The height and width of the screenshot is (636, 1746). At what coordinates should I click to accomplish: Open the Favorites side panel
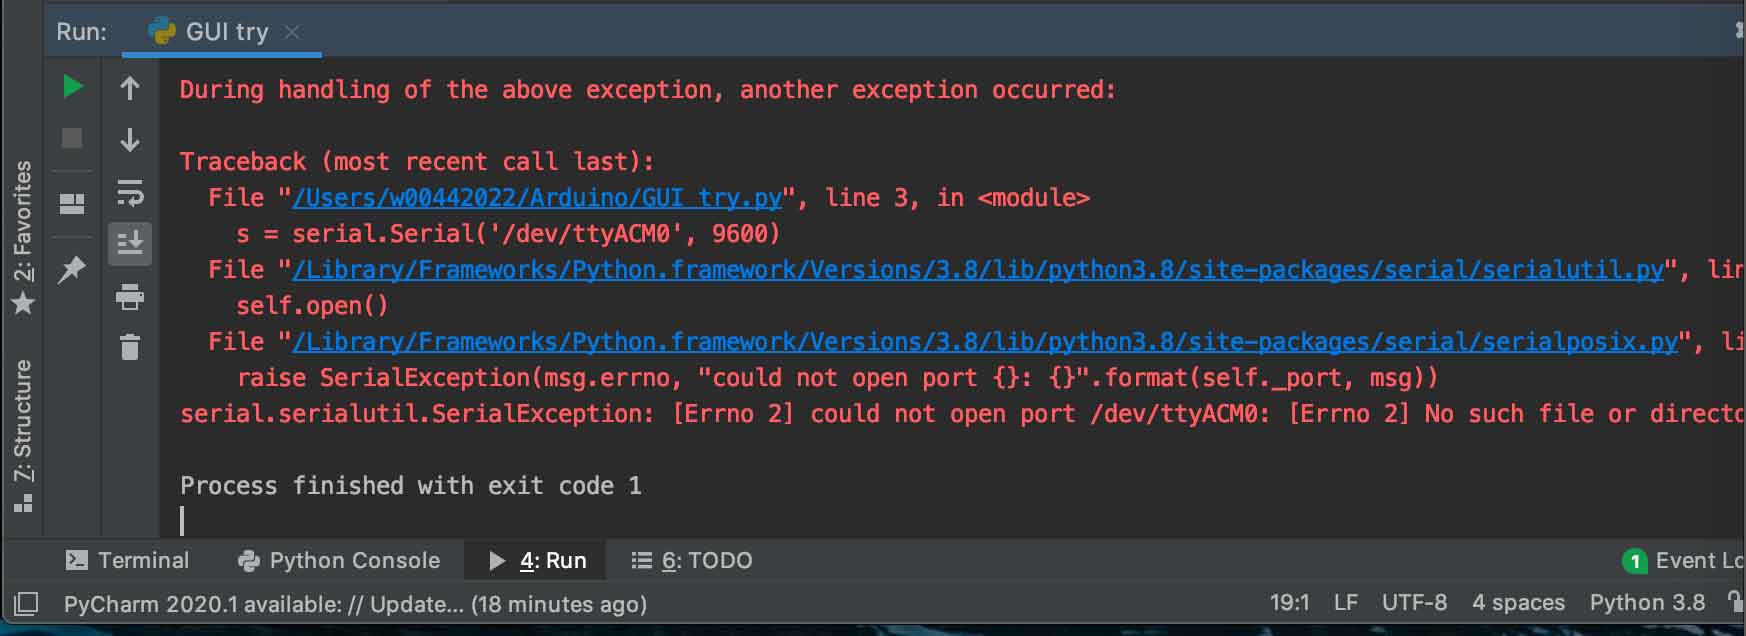23,236
